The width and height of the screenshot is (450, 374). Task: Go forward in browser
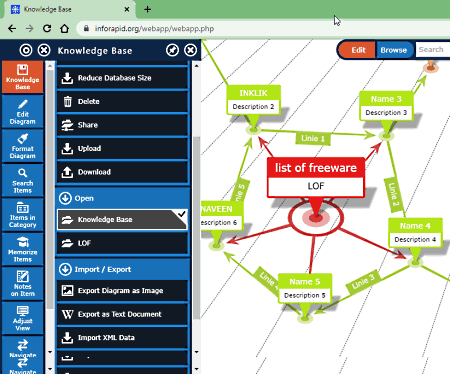tap(29, 29)
